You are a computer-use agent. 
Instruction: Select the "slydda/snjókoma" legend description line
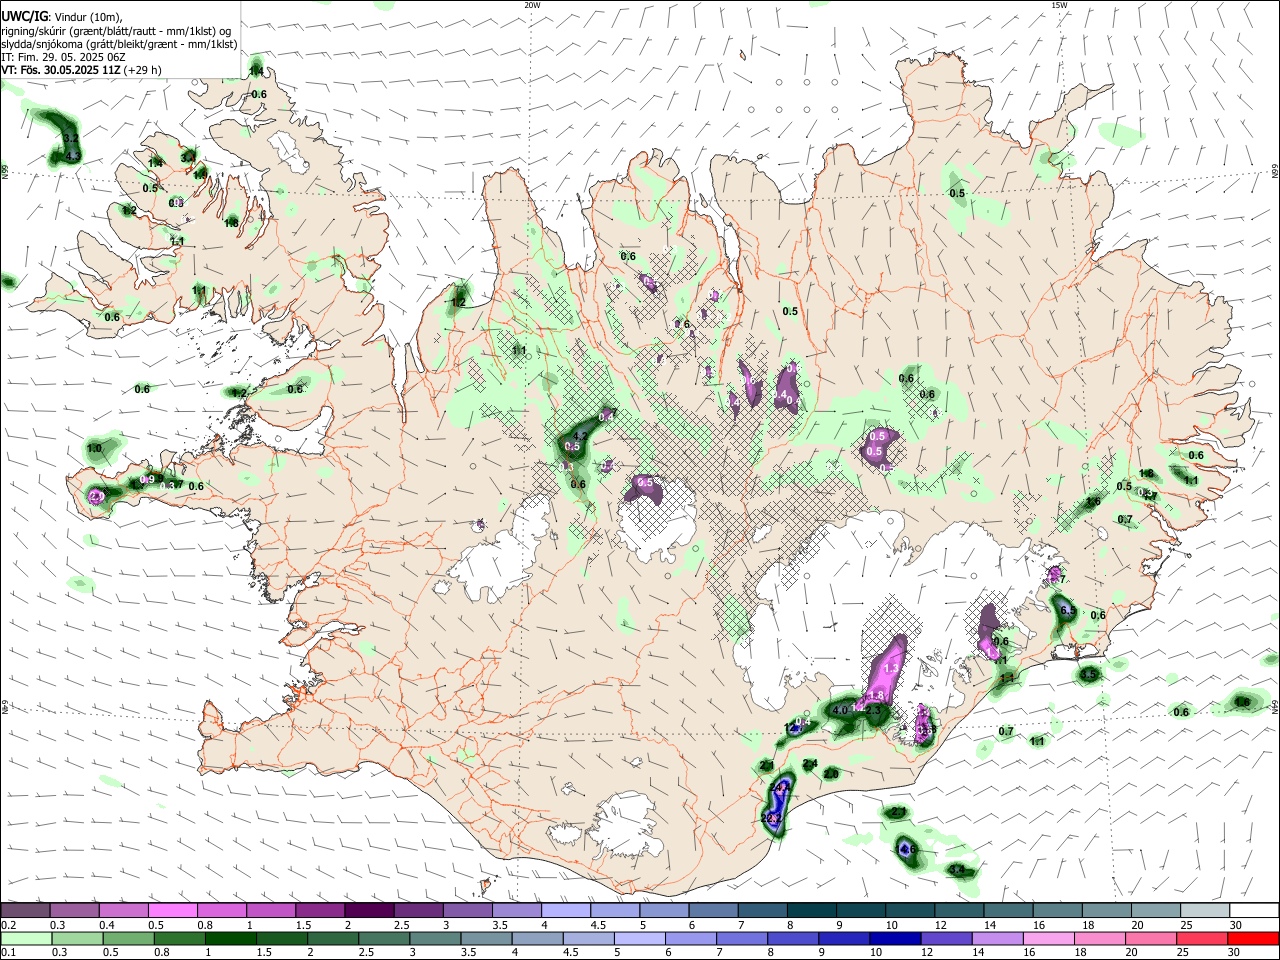pyautogui.click(x=120, y=44)
